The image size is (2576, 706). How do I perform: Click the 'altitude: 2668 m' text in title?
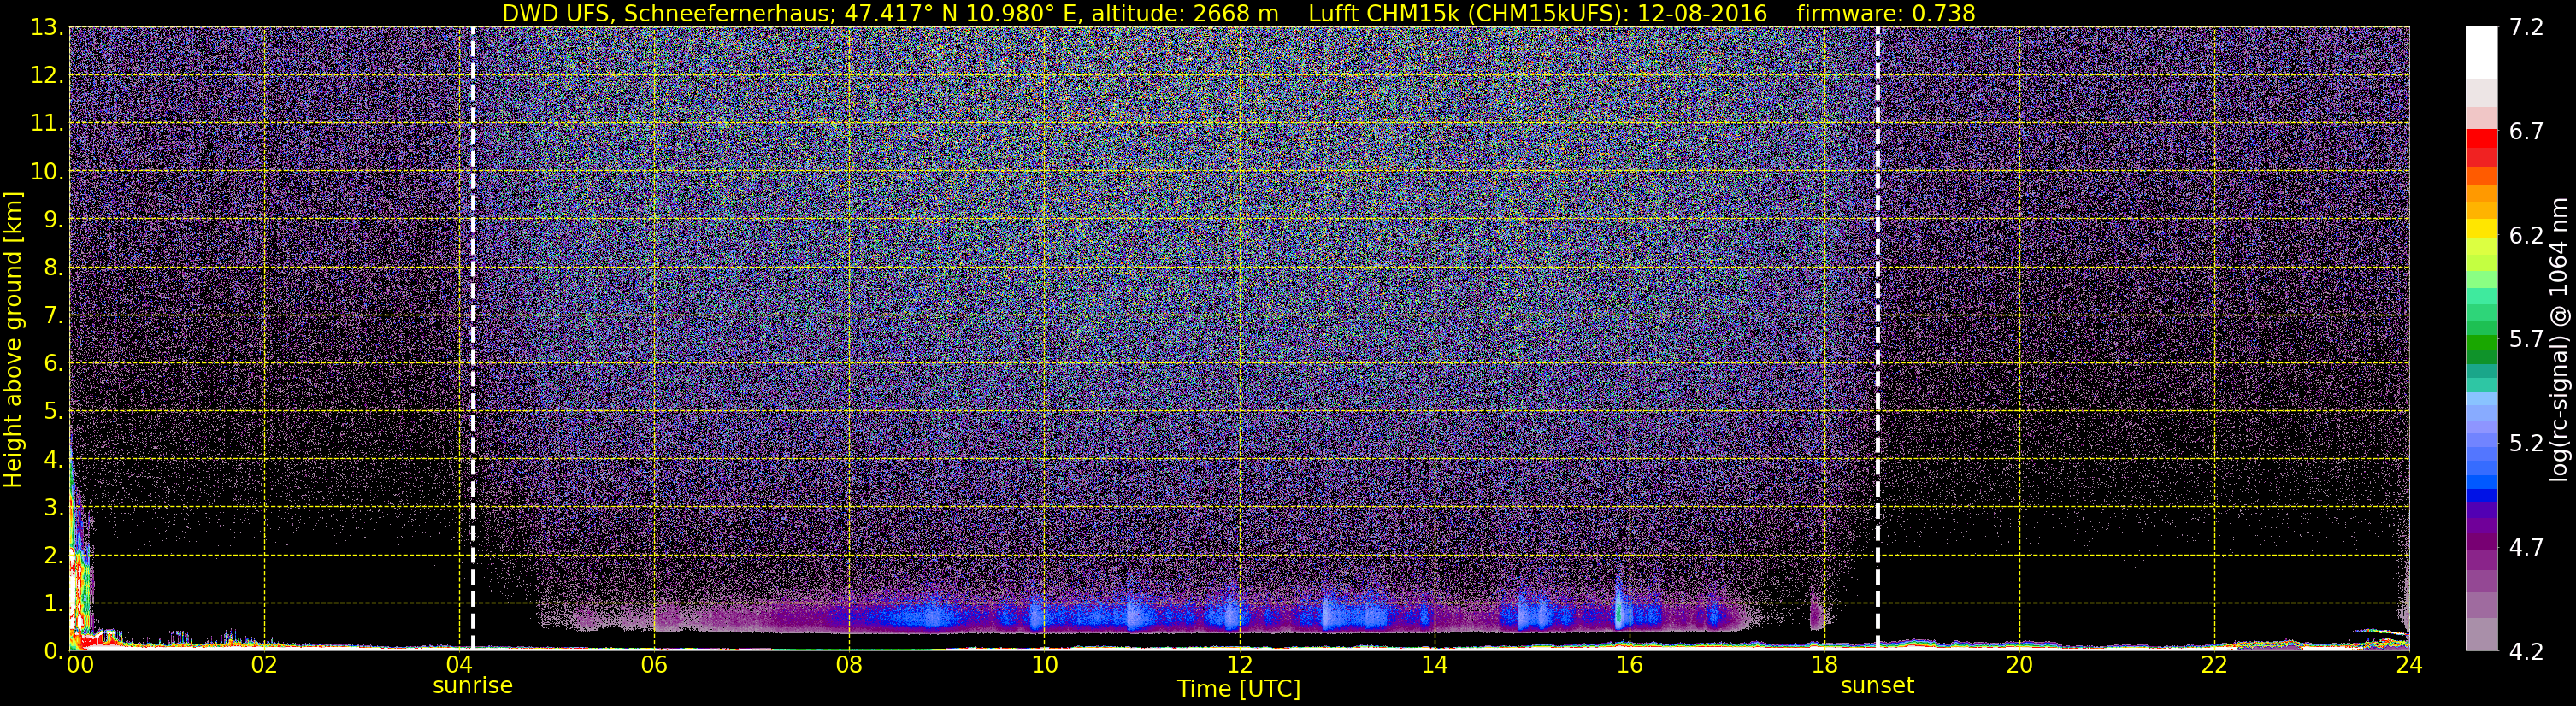(1185, 13)
